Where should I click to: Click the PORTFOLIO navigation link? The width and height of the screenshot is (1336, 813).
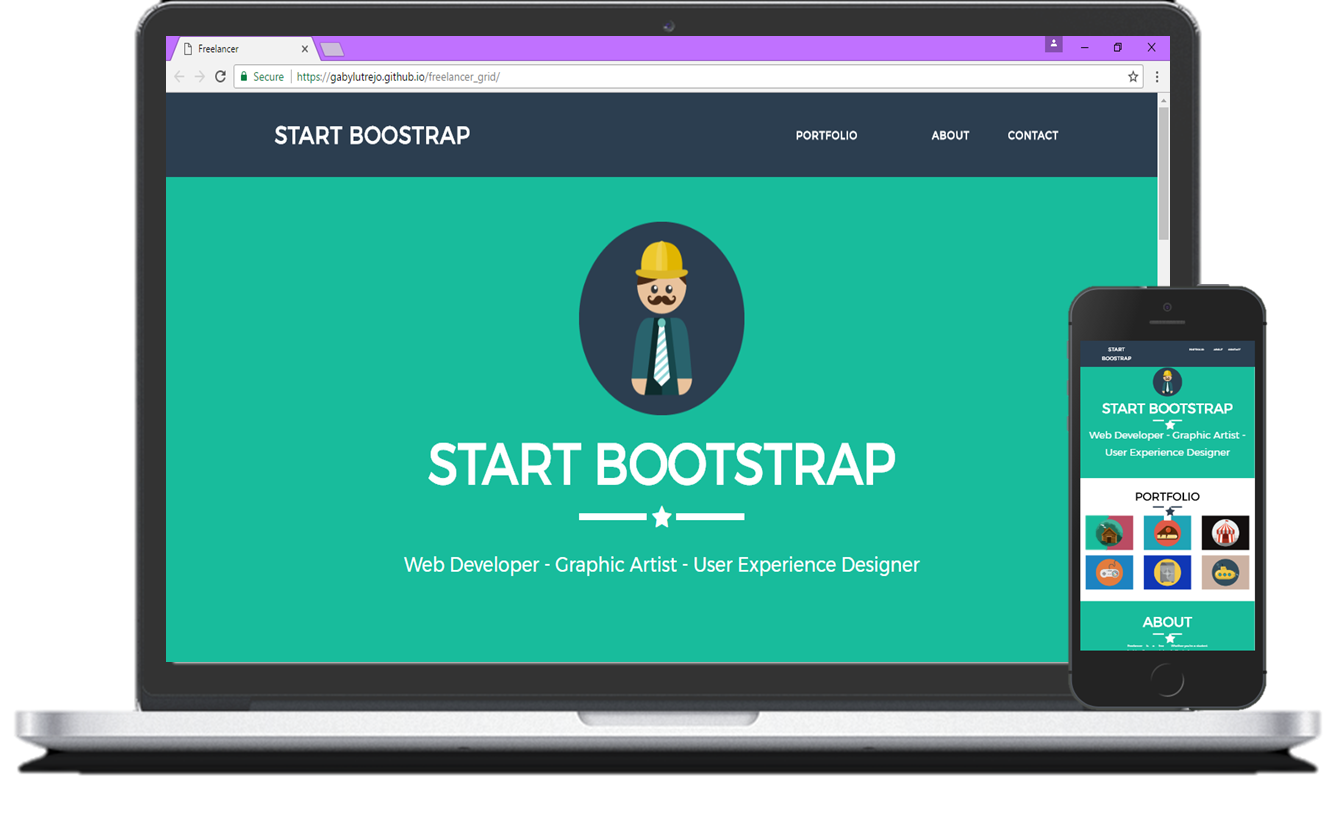point(826,136)
